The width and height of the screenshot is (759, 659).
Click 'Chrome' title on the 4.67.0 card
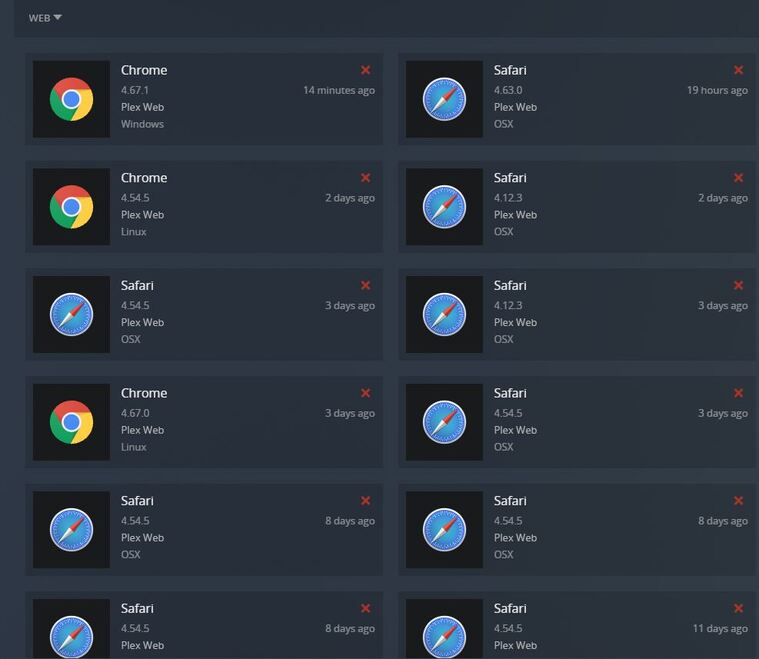[144, 393]
